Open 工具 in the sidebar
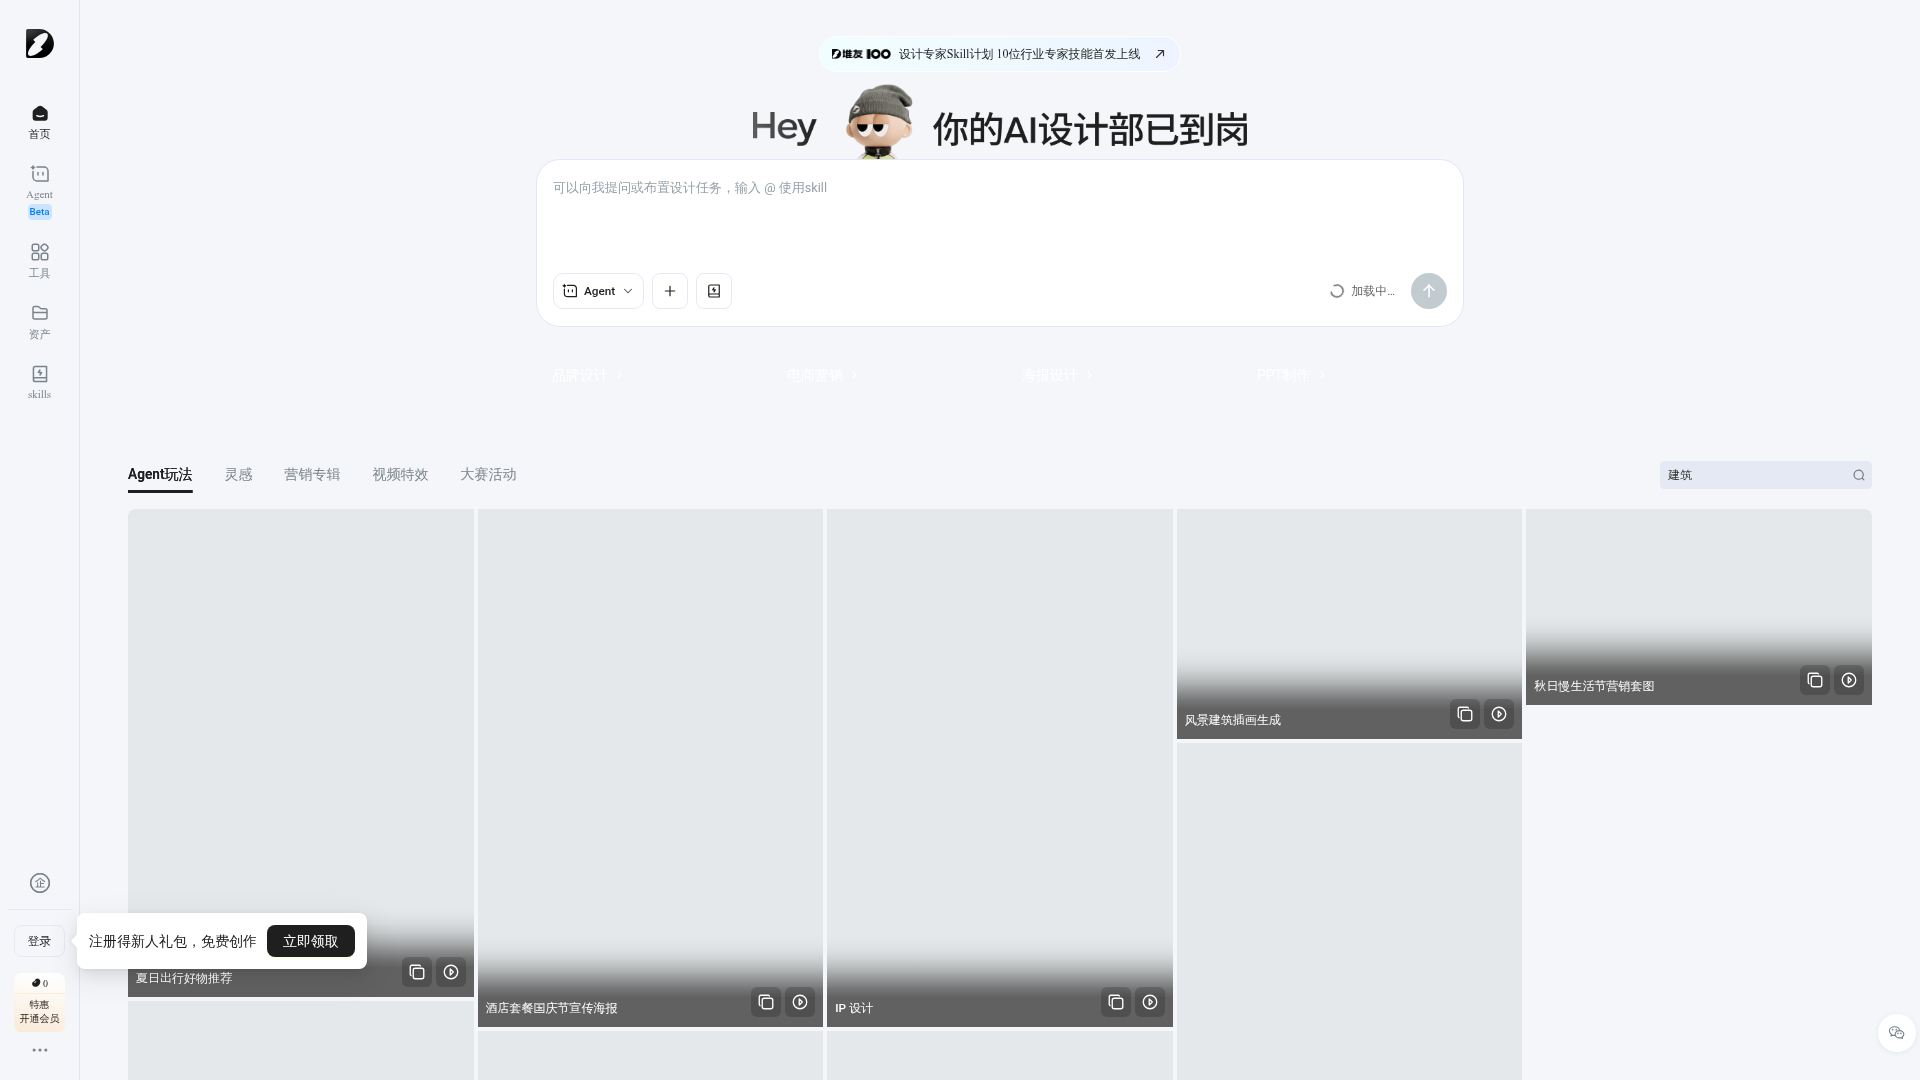This screenshot has width=1920, height=1080. coord(39,261)
